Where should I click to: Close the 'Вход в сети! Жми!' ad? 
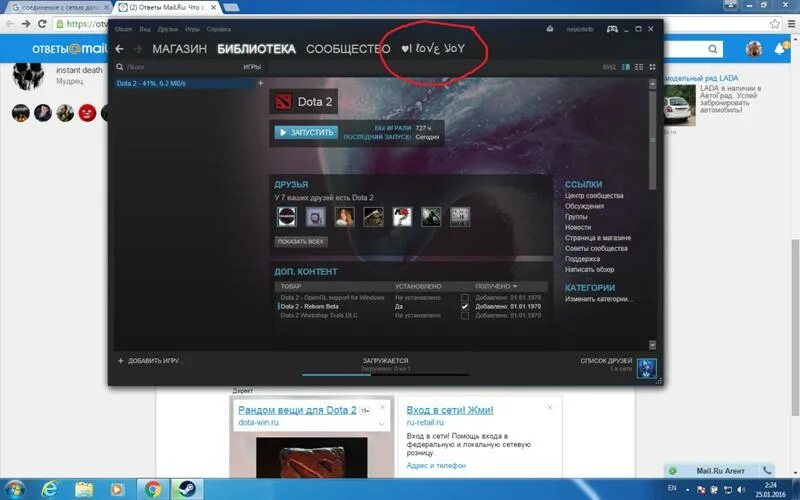[550, 407]
